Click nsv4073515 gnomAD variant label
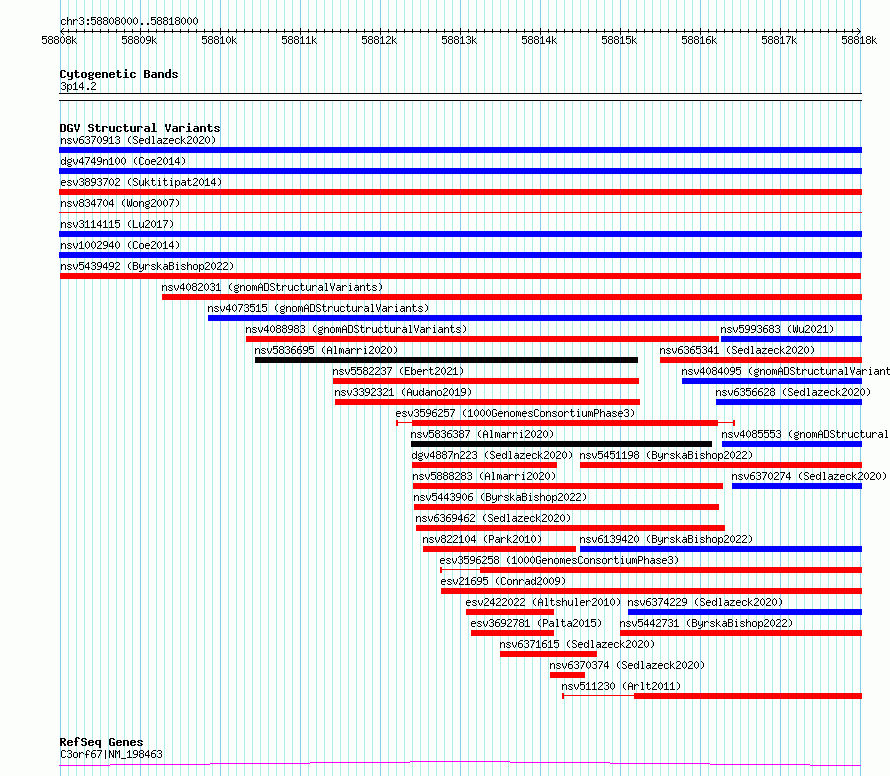 (x=318, y=308)
